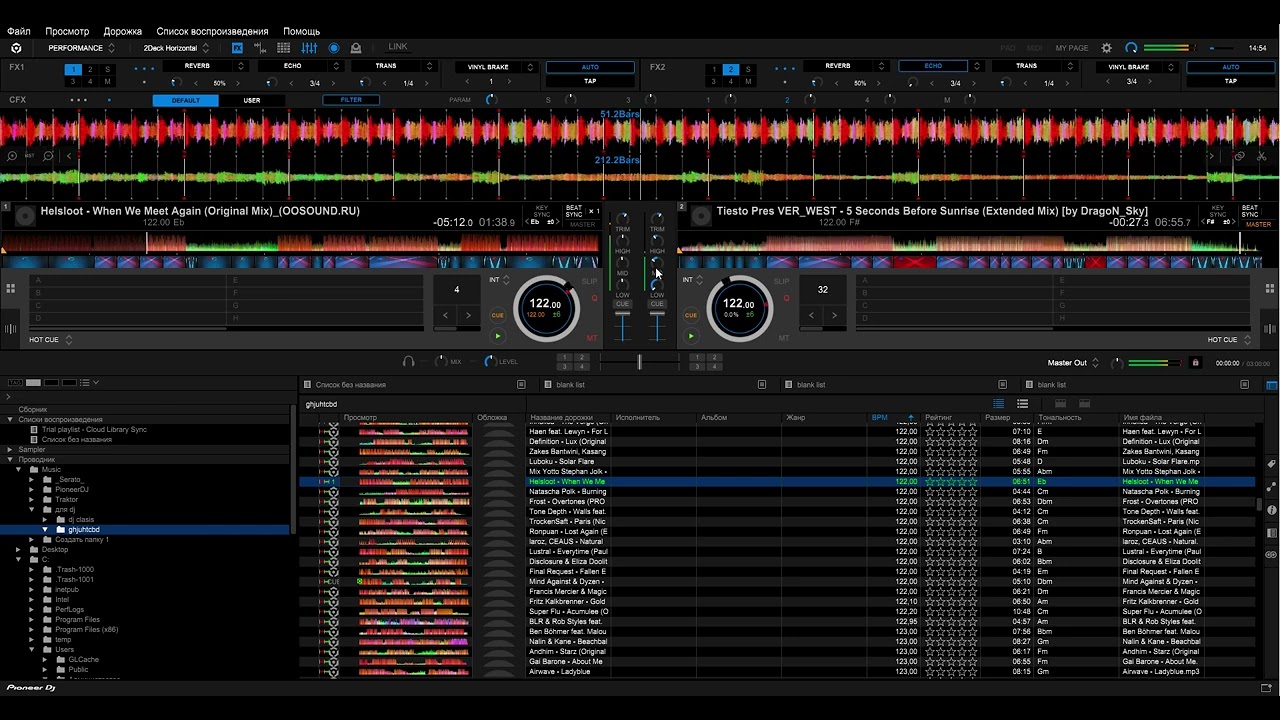This screenshot has height=720, width=1280.
Task: Double deck 2 beat loop with right arrow
Action: tap(834, 315)
